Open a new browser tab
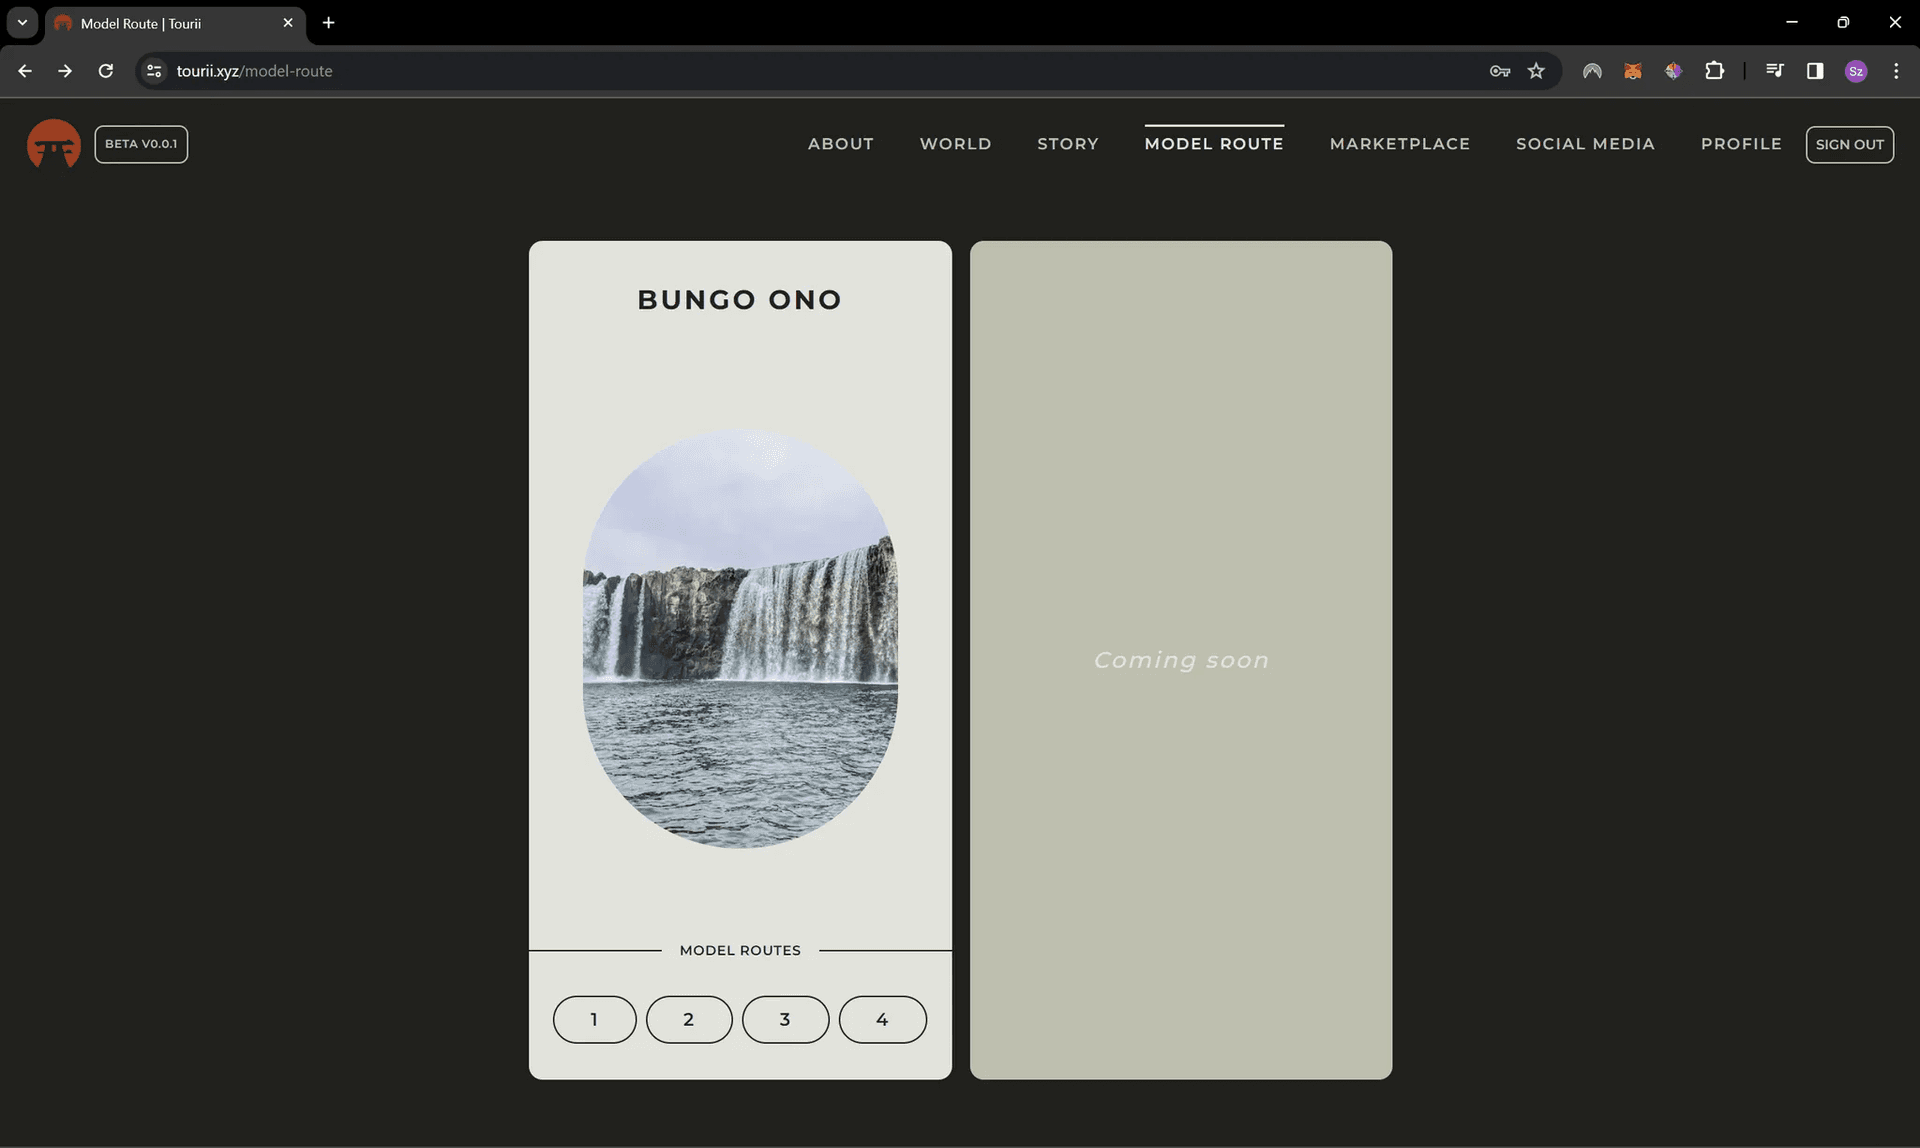 click(328, 22)
